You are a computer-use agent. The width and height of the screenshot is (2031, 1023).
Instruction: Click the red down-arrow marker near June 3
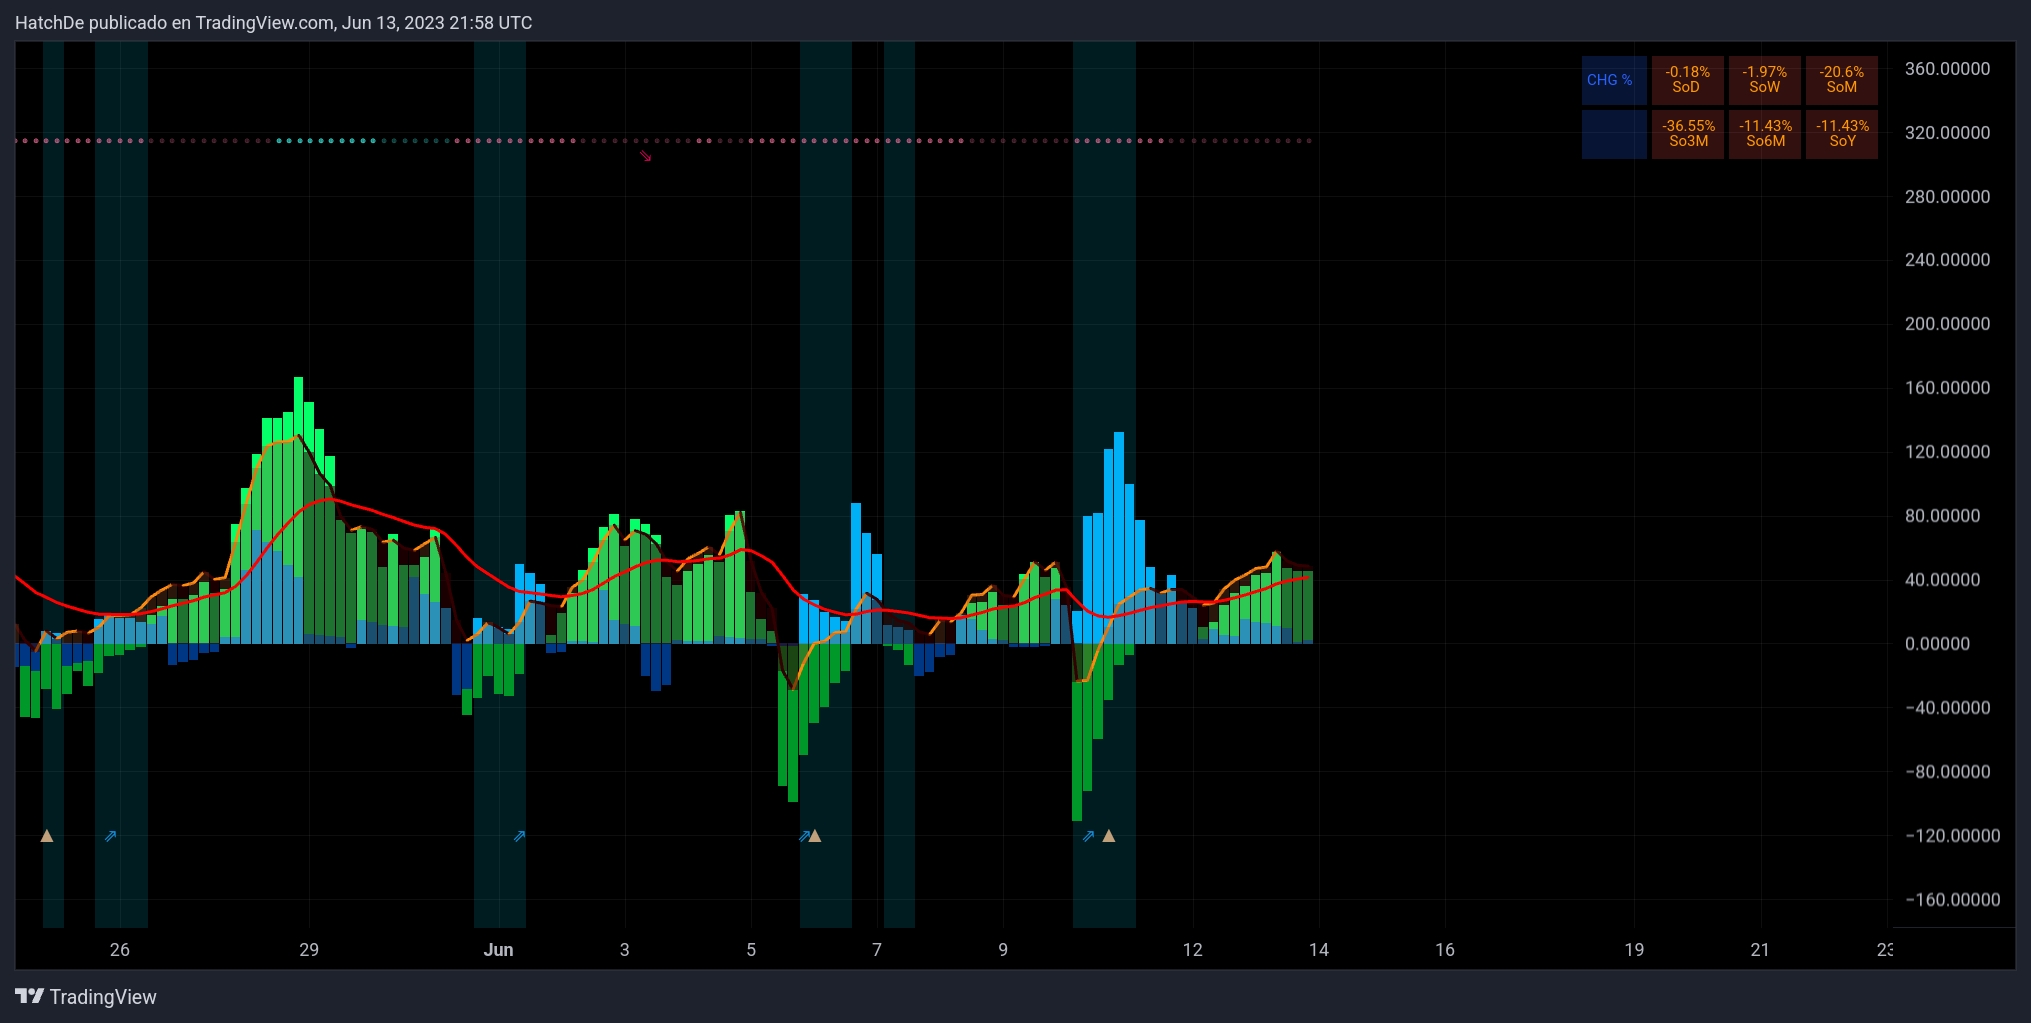[x=646, y=156]
